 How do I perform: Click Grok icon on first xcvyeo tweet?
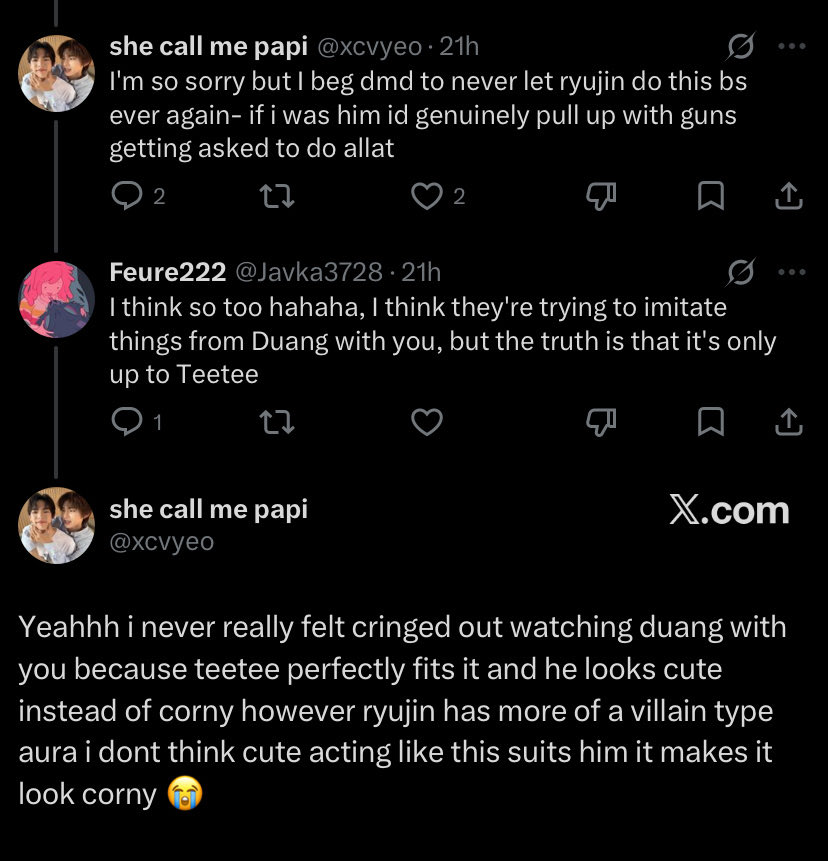(x=740, y=46)
